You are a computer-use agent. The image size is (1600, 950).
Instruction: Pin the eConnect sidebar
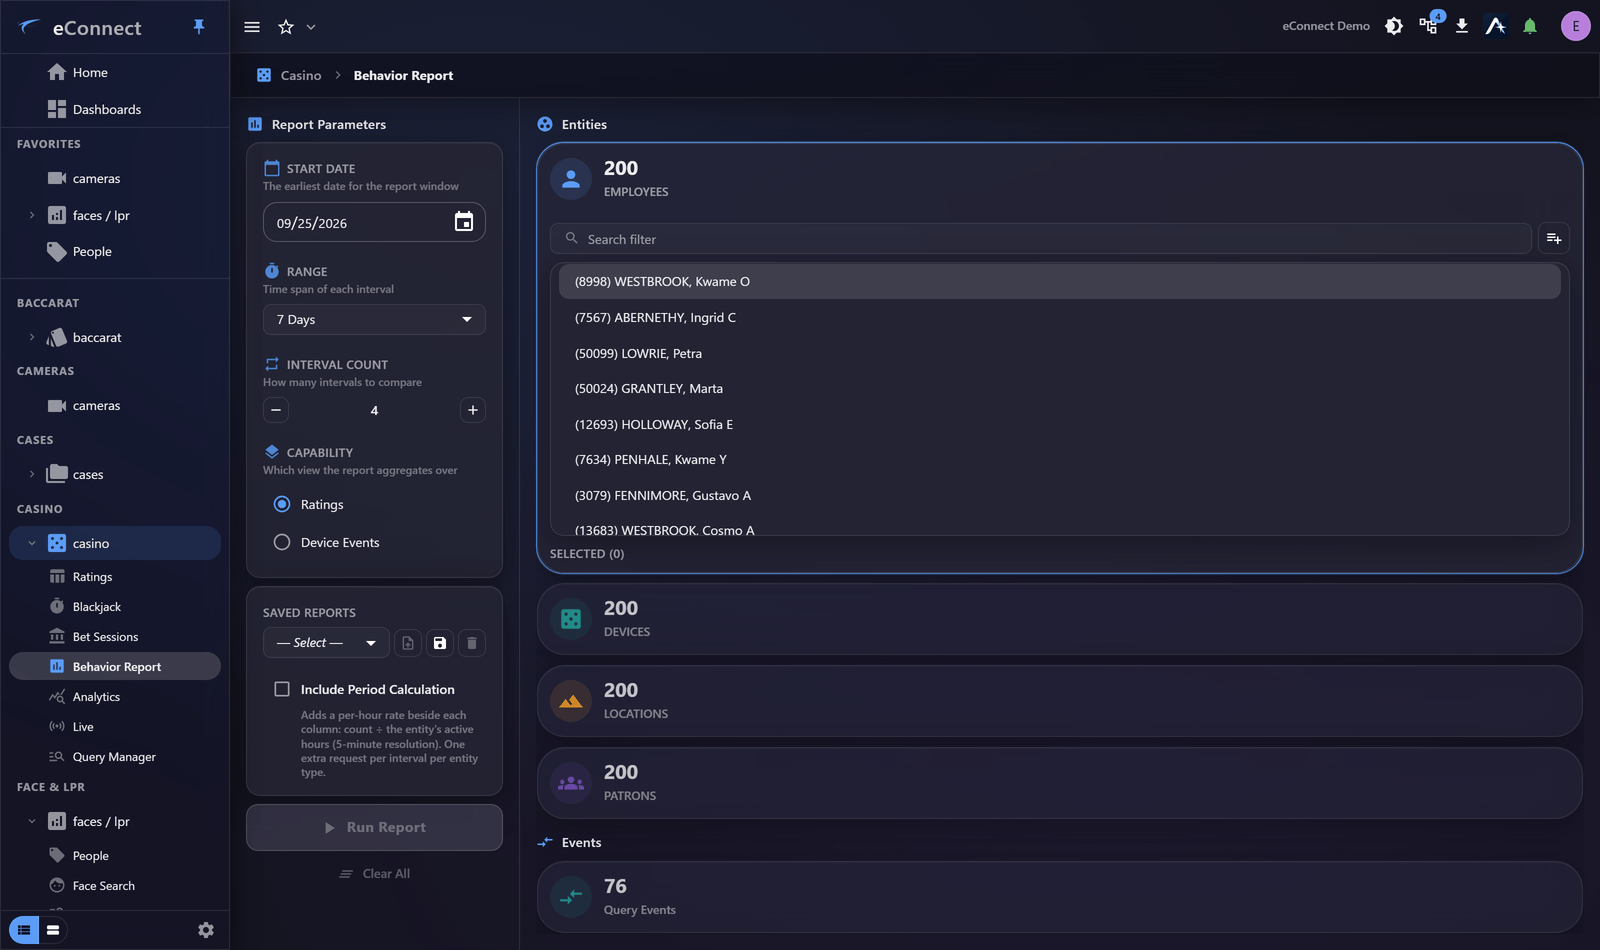point(199,27)
